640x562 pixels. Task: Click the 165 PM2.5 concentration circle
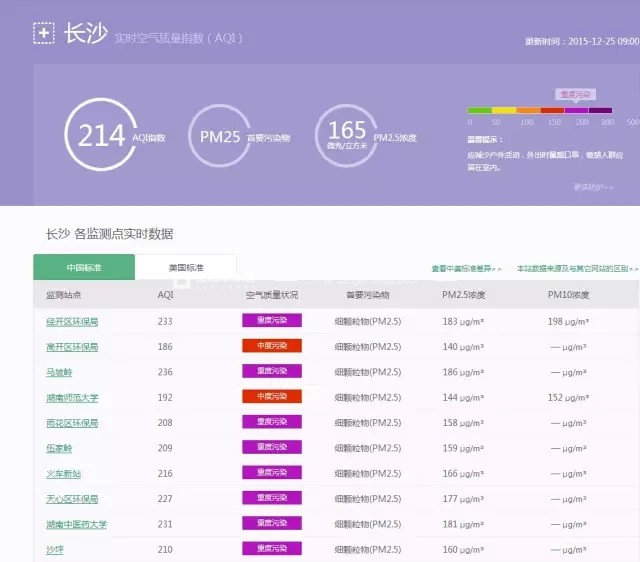tap(346, 136)
